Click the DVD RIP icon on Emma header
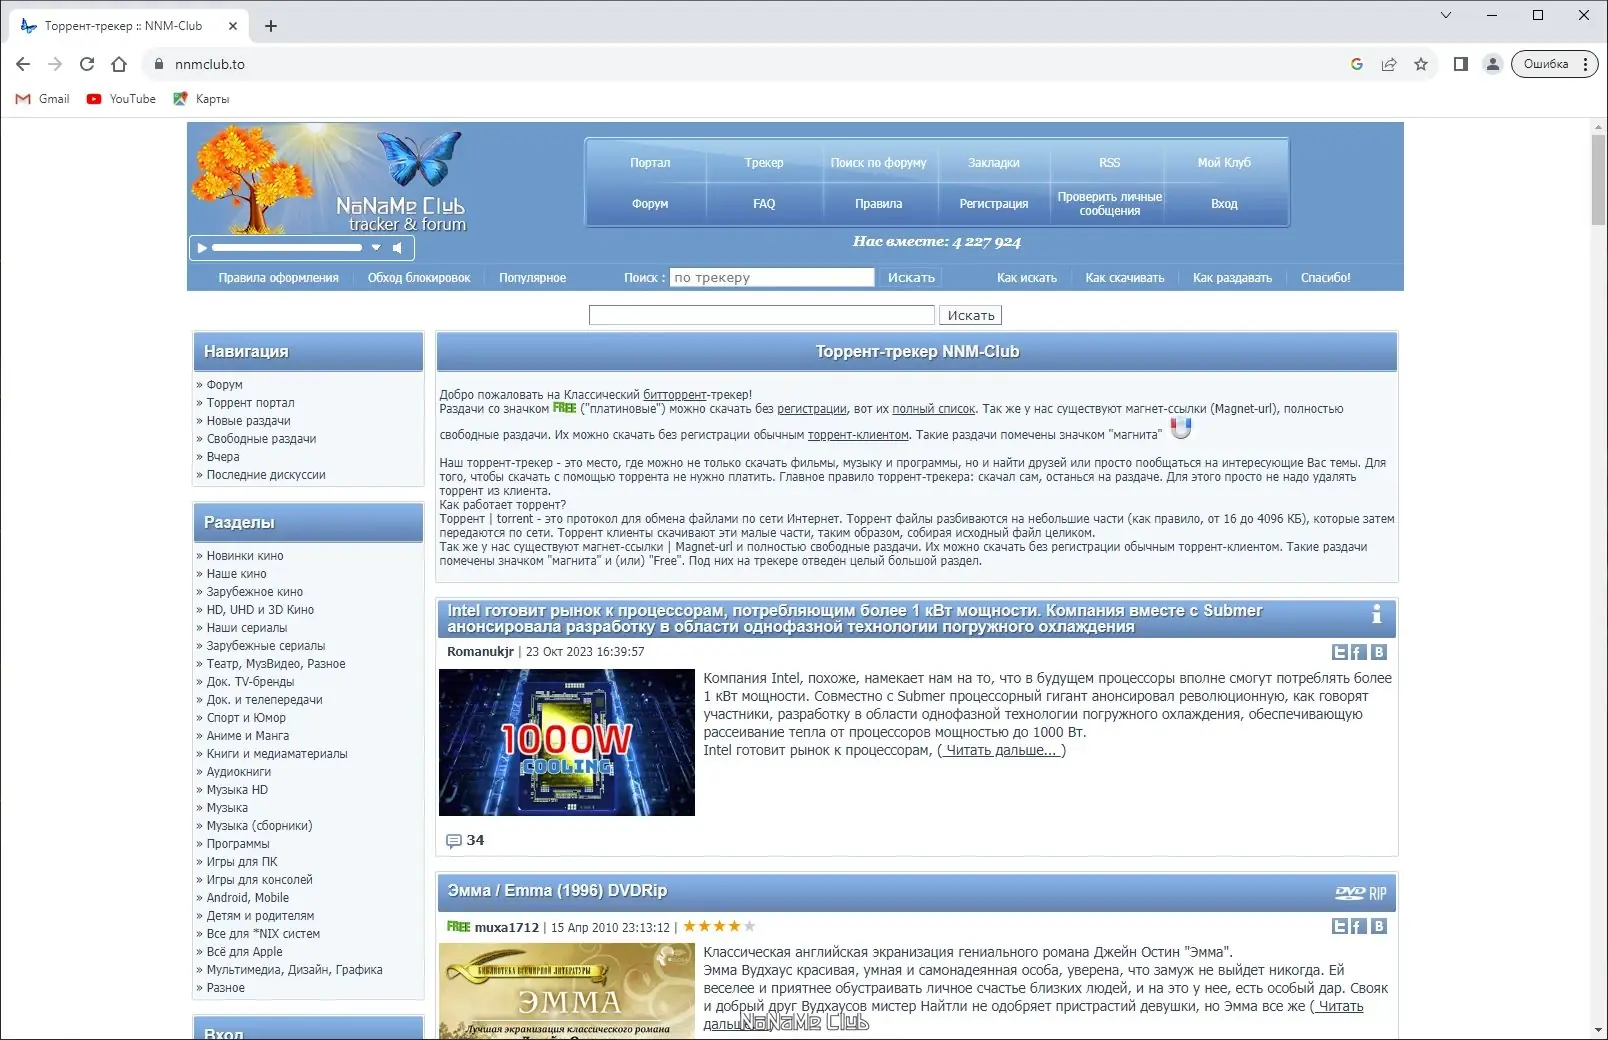Image resolution: width=1608 pixels, height=1040 pixels. click(x=1361, y=893)
